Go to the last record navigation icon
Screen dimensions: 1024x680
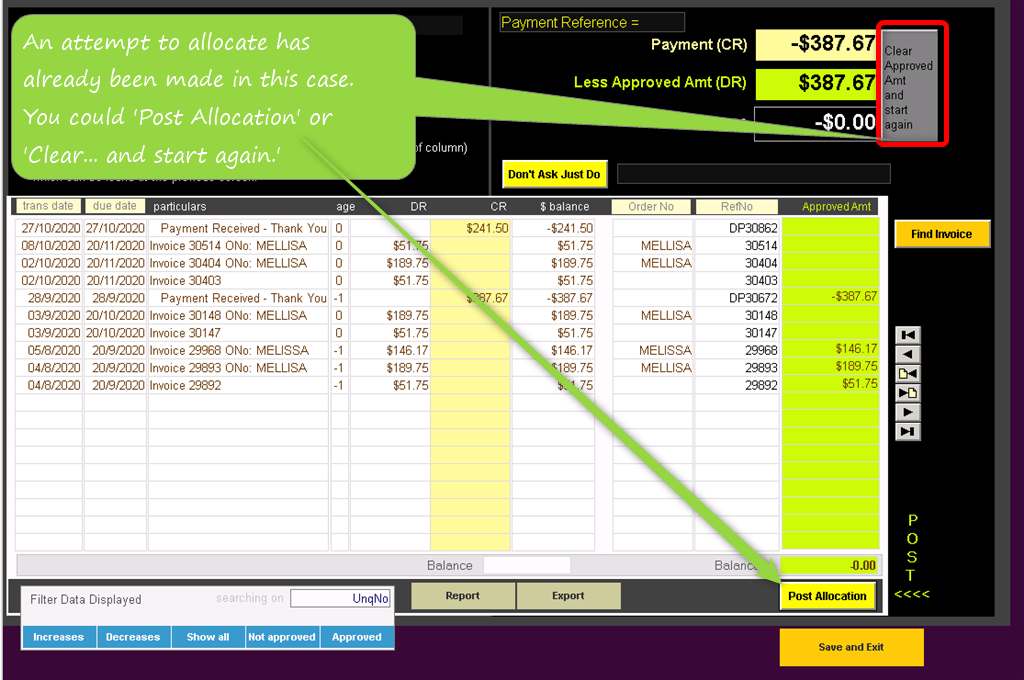(908, 432)
